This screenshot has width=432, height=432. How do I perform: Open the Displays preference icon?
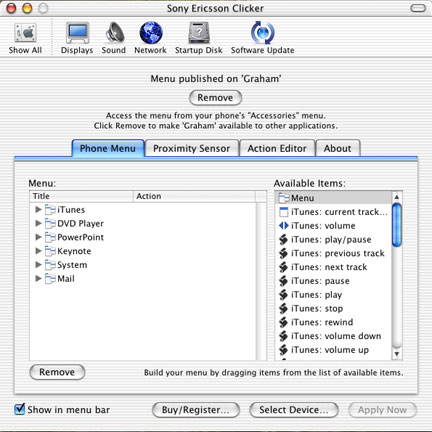[x=77, y=33]
